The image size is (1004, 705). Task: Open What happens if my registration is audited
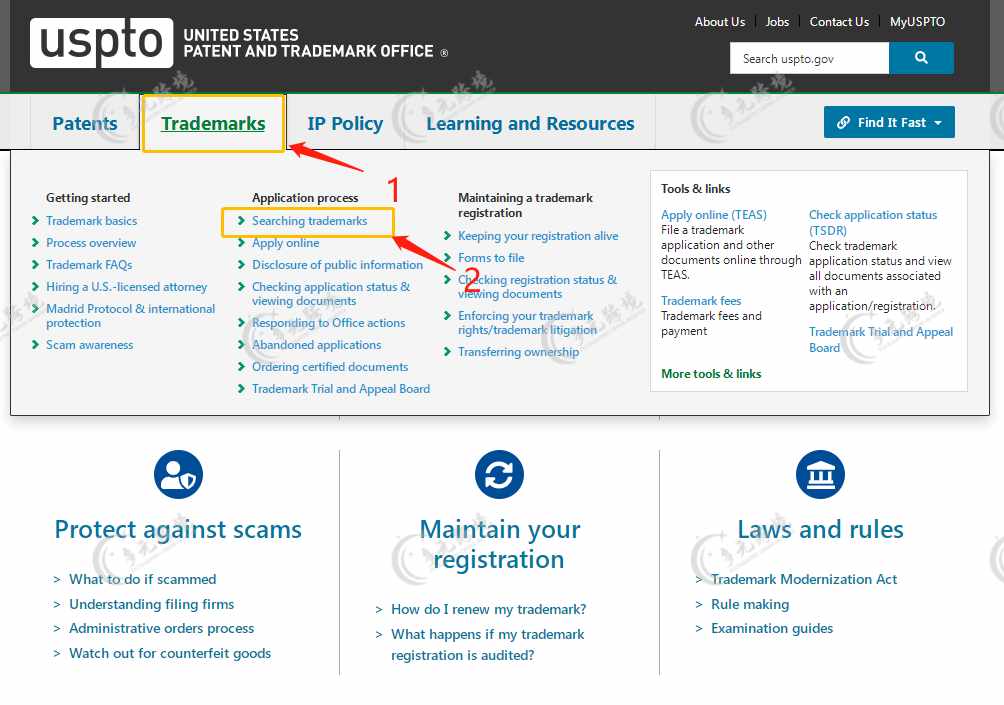click(487, 644)
